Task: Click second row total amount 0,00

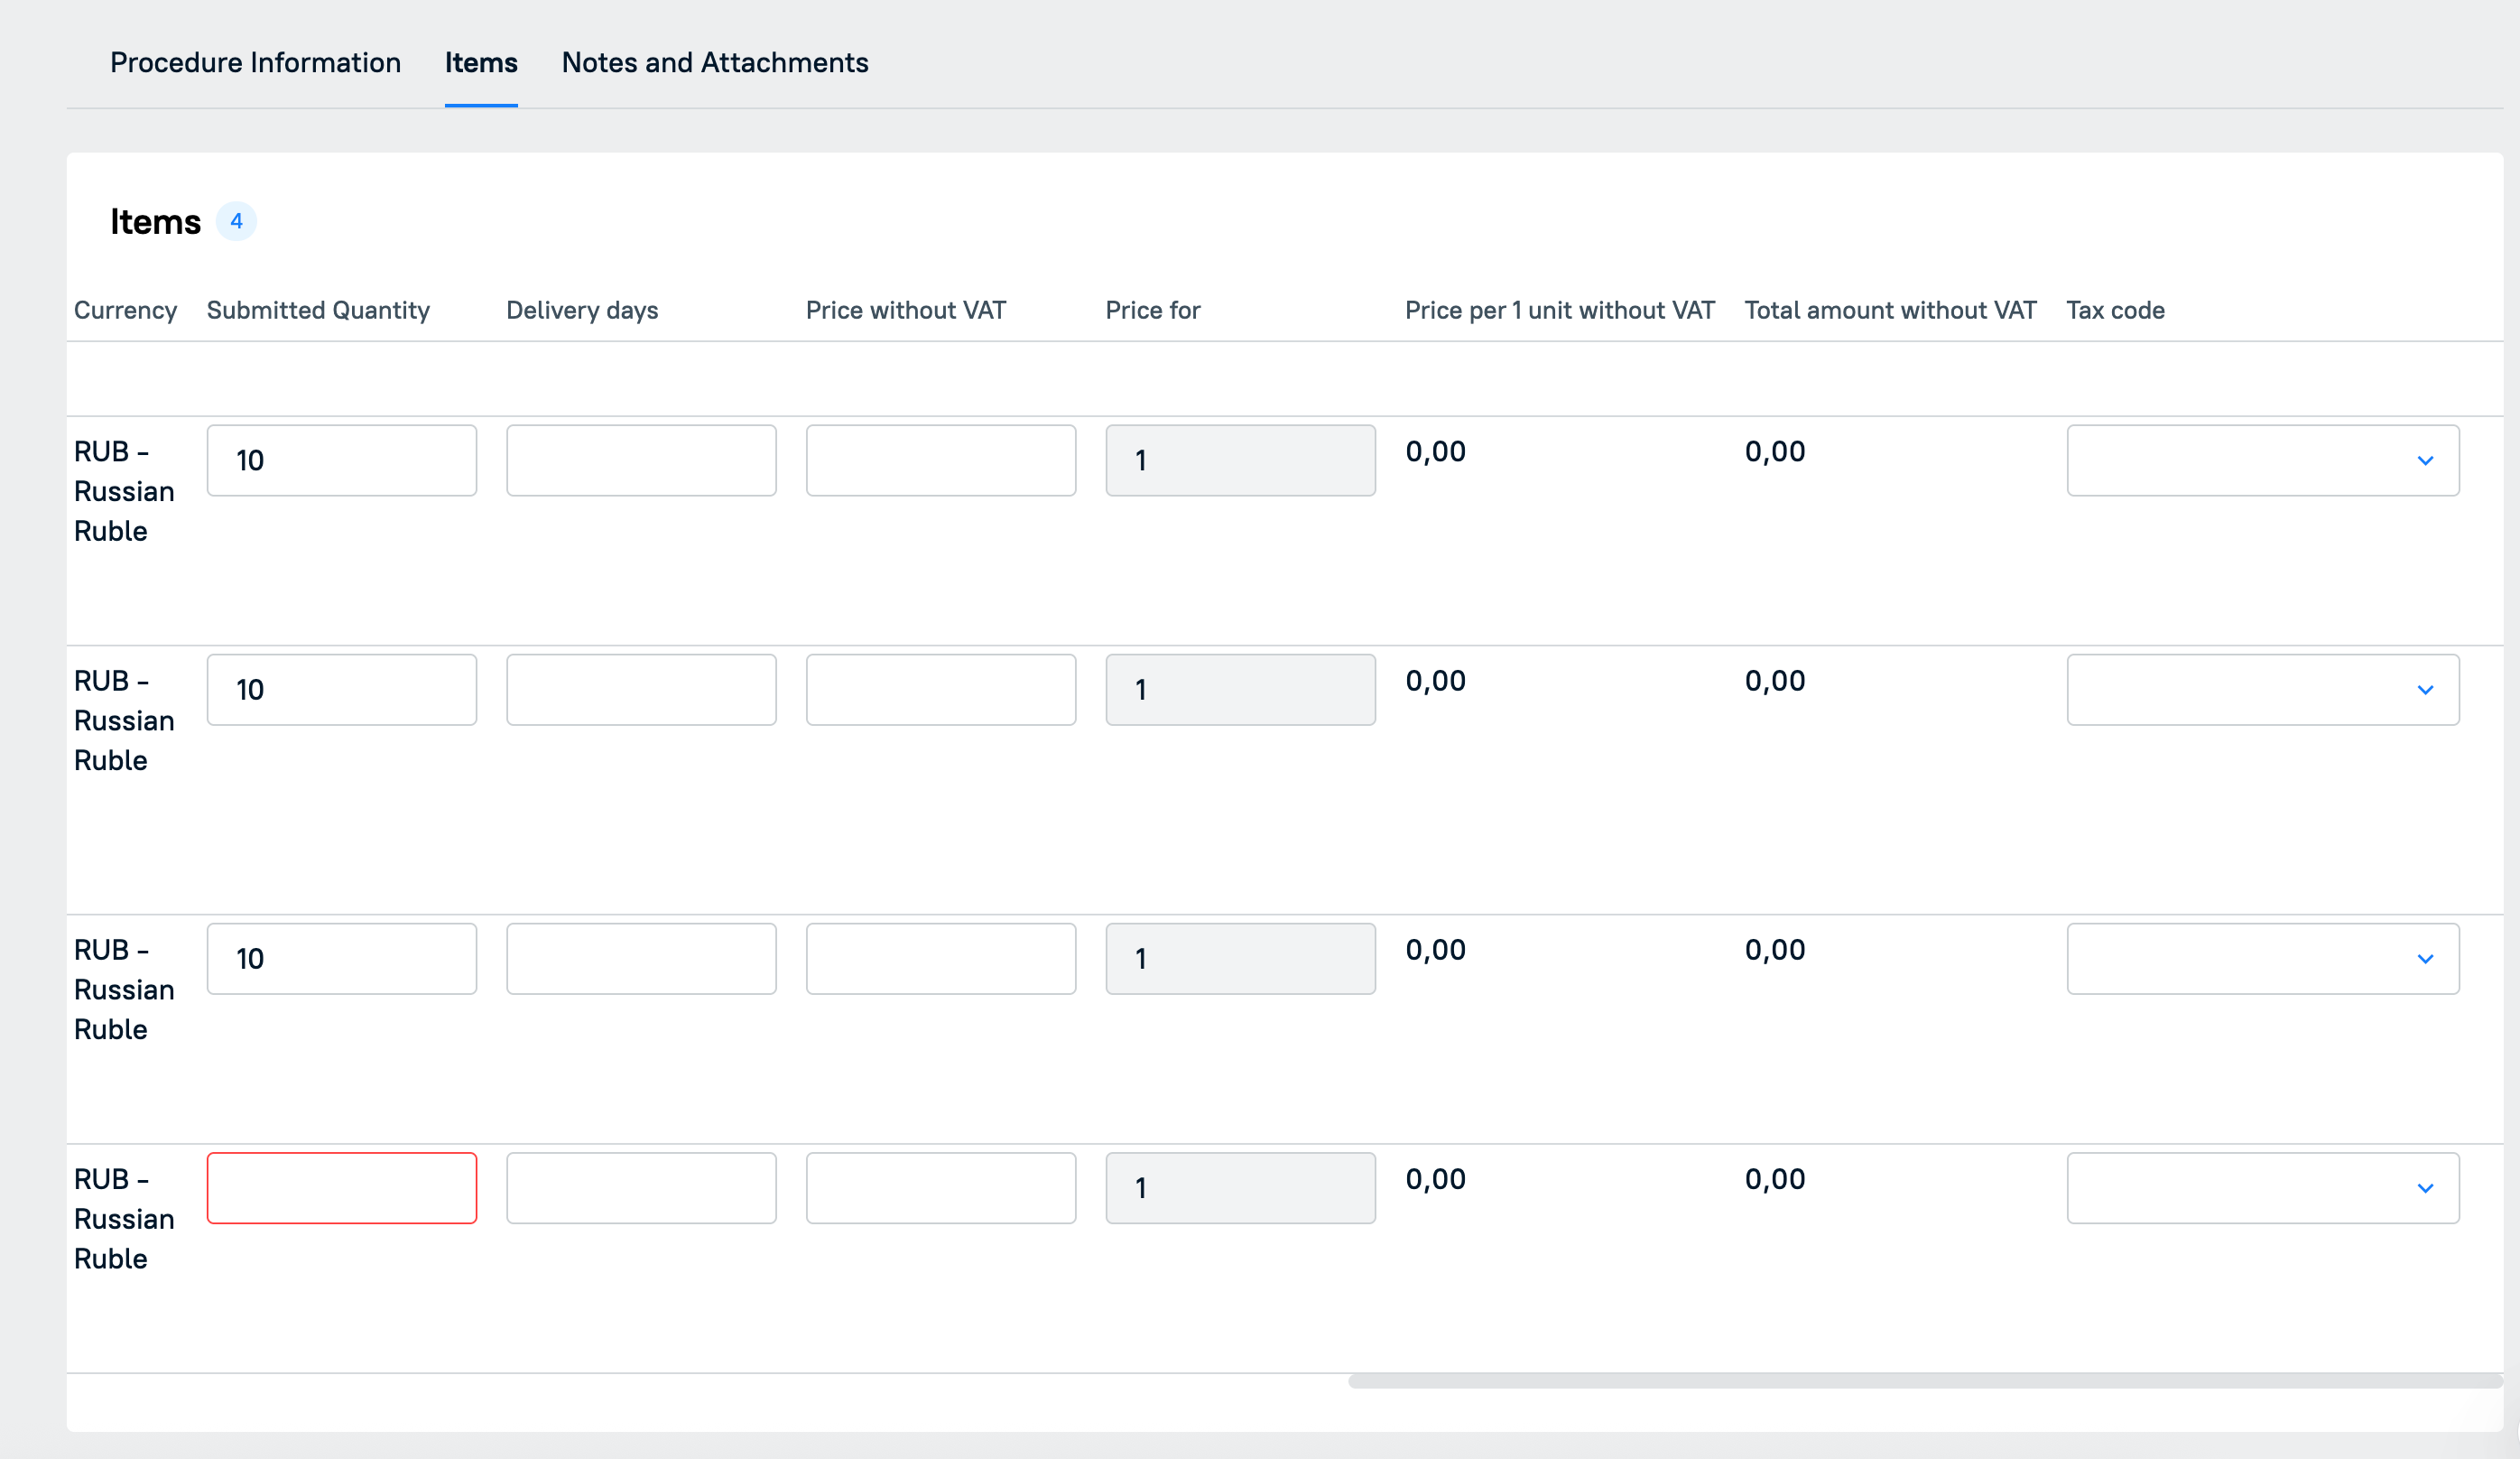Action: click(1775, 680)
